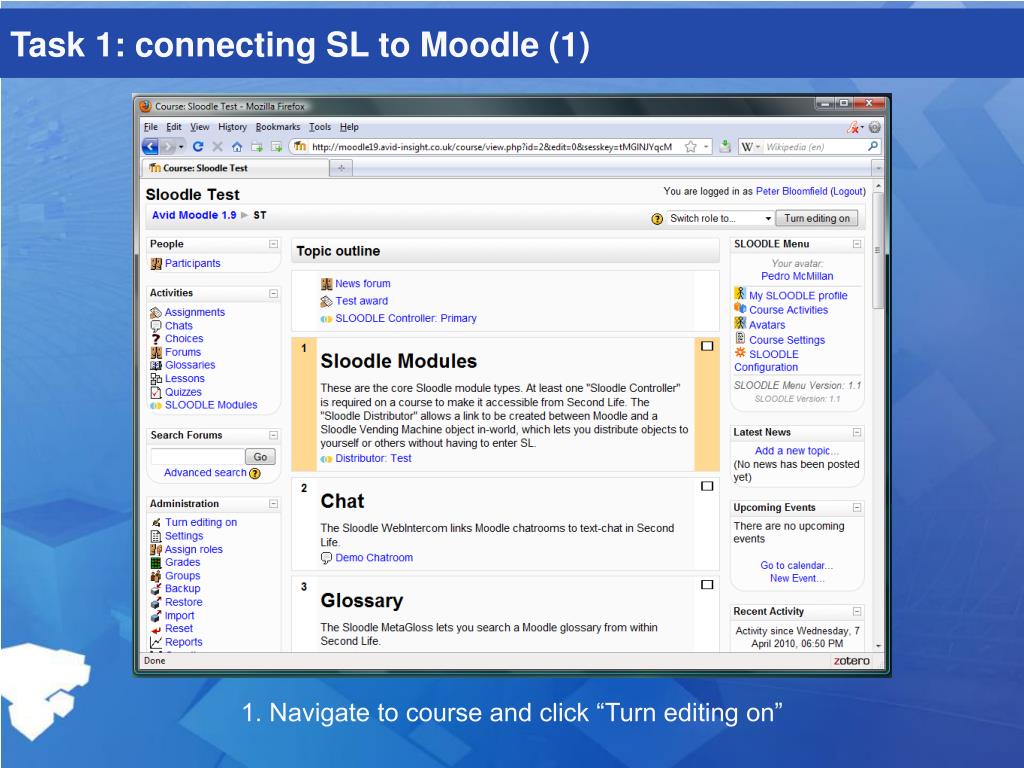Click the Course Activities icon in SLOODLE Menu
The image size is (1024, 768).
(x=740, y=308)
